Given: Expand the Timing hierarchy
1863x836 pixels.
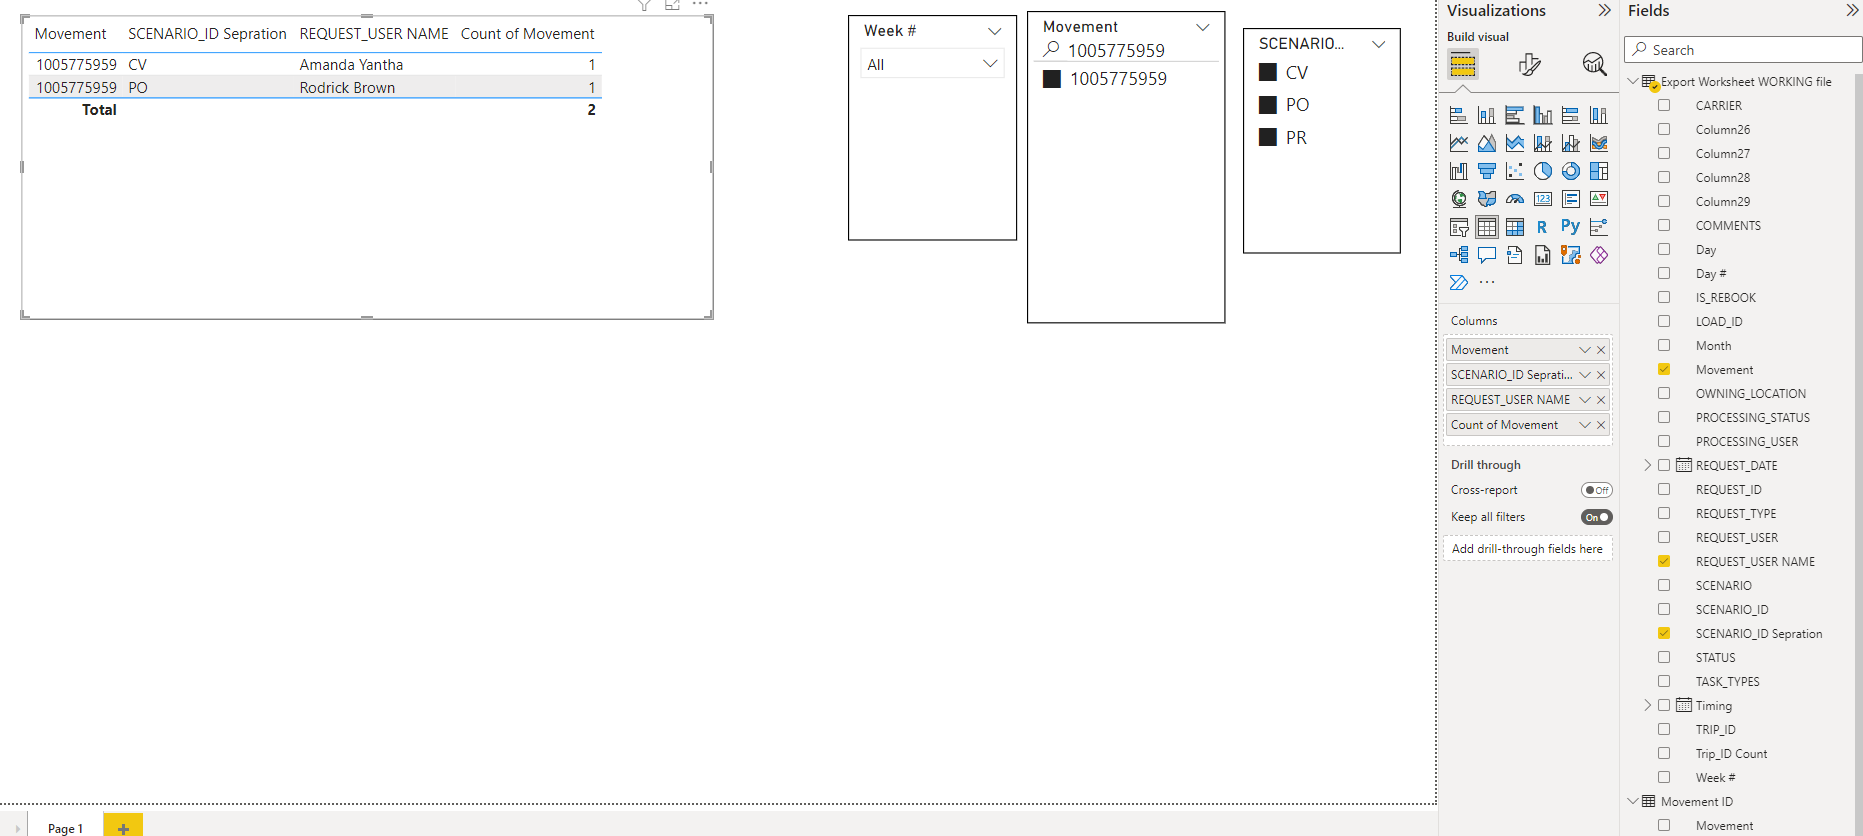Looking at the screenshot, I should click(x=1647, y=705).
